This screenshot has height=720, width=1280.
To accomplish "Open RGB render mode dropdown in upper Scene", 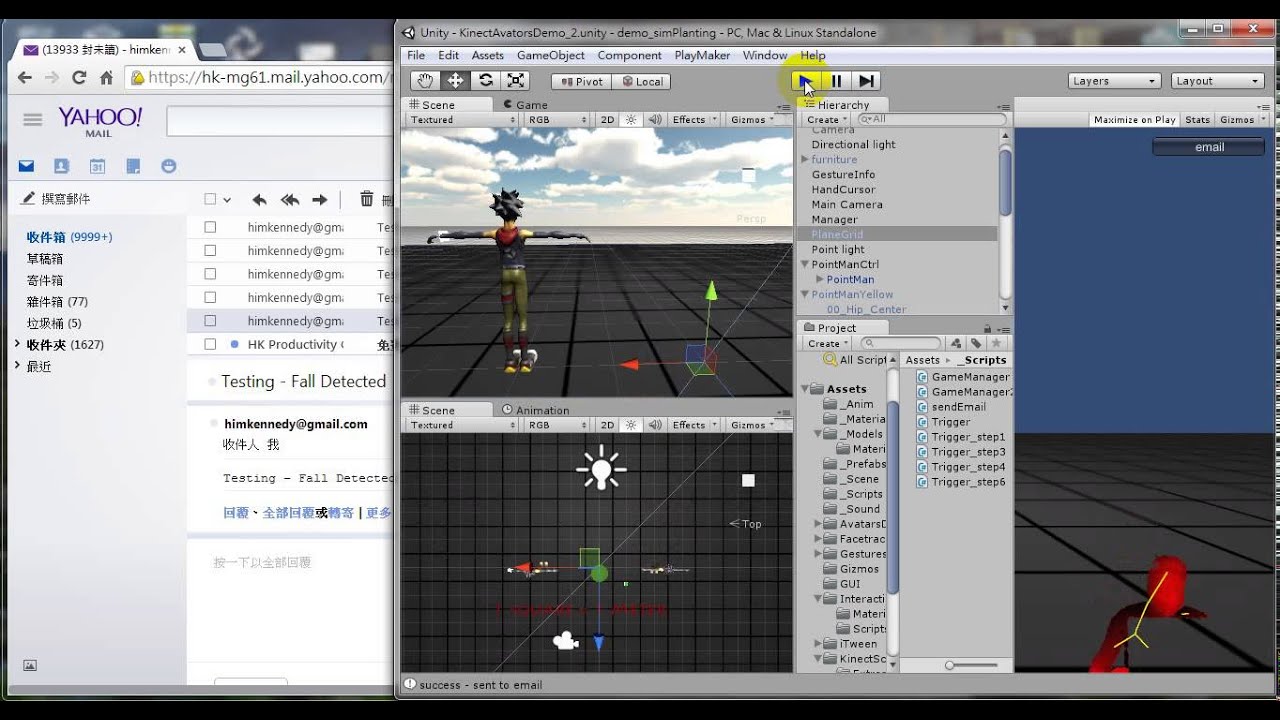I will [x=557, y=120].
